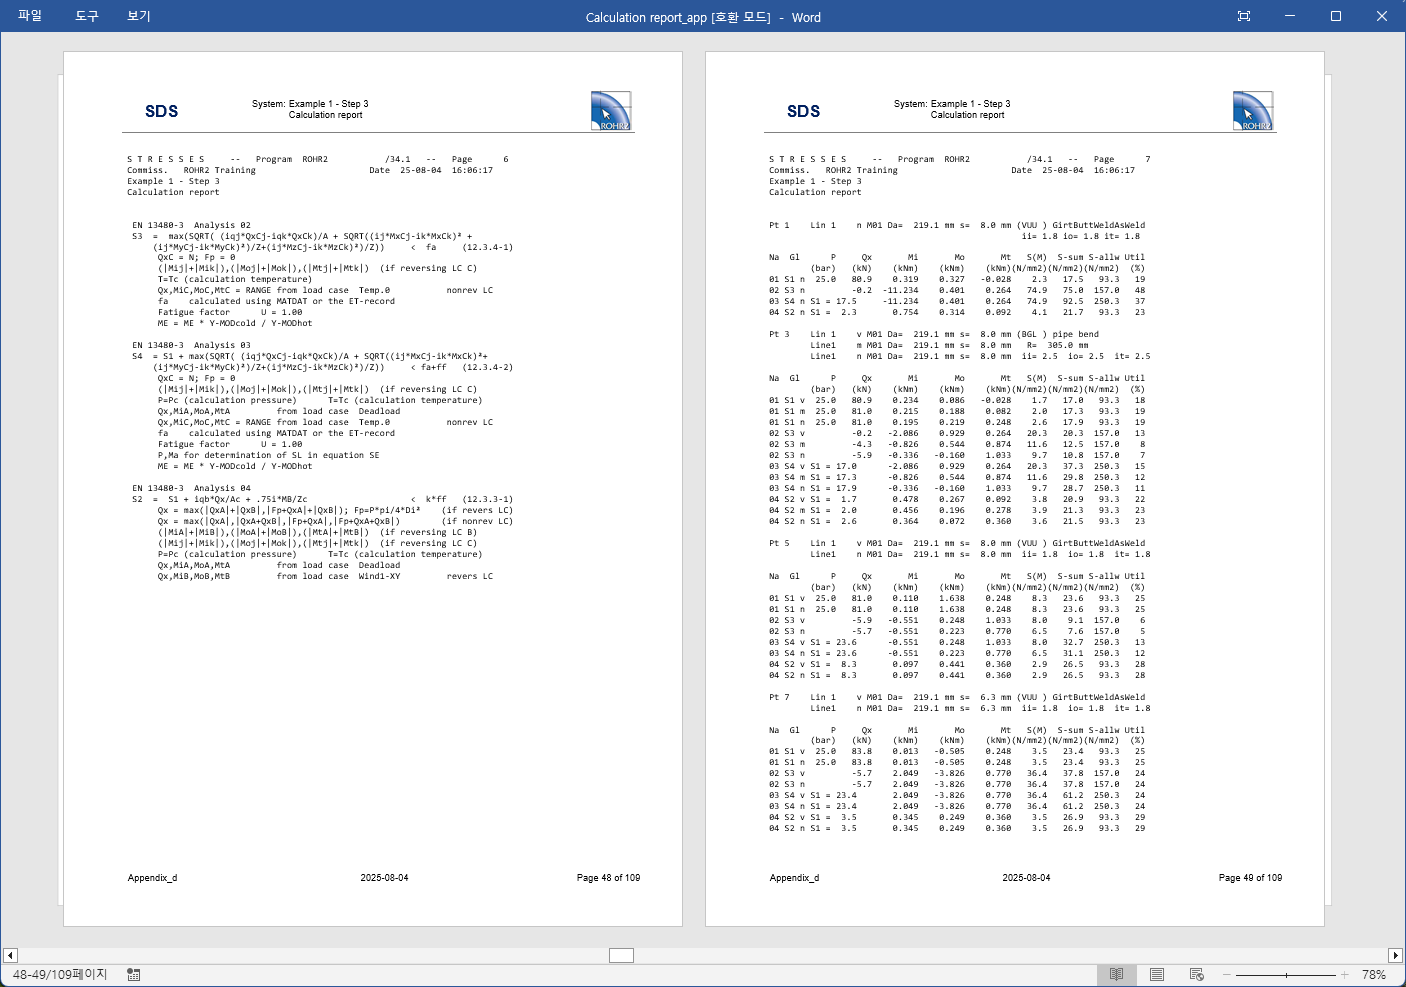Switch to Print Layout view
This screenshot has height=987, width=1406.
[1157, 974]
